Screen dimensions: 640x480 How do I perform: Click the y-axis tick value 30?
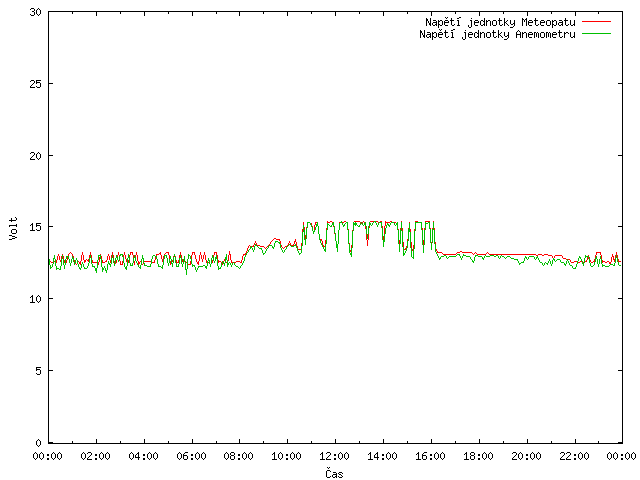36,12
